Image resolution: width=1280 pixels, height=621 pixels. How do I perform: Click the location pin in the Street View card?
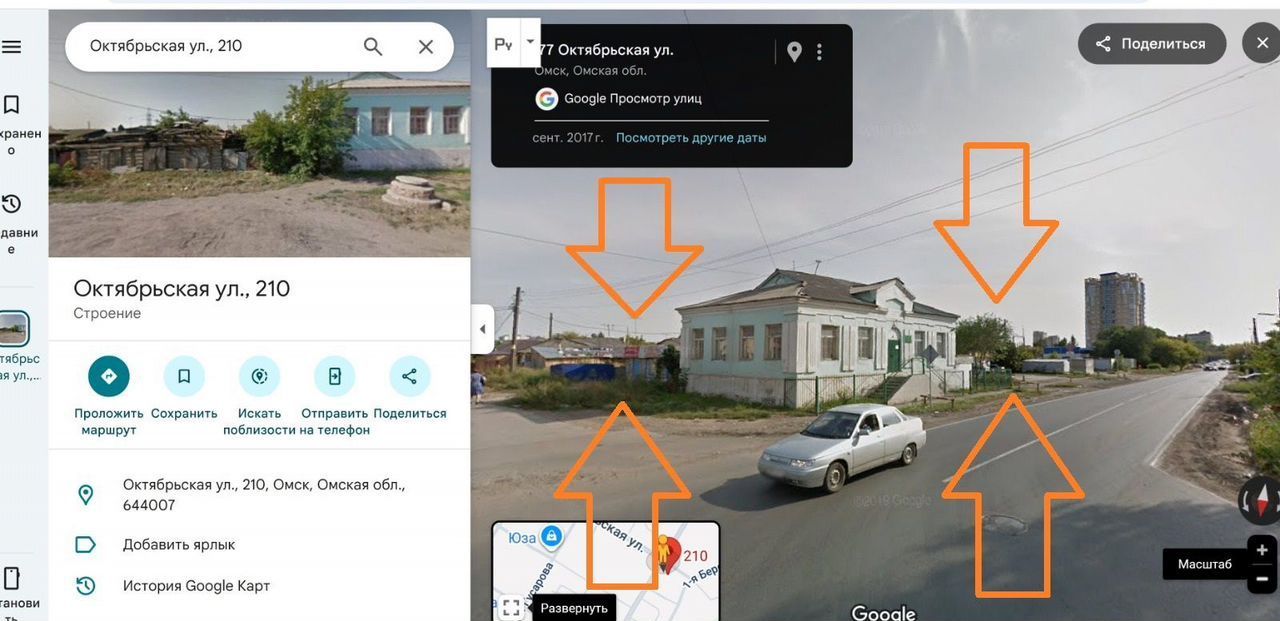(794, 52)
